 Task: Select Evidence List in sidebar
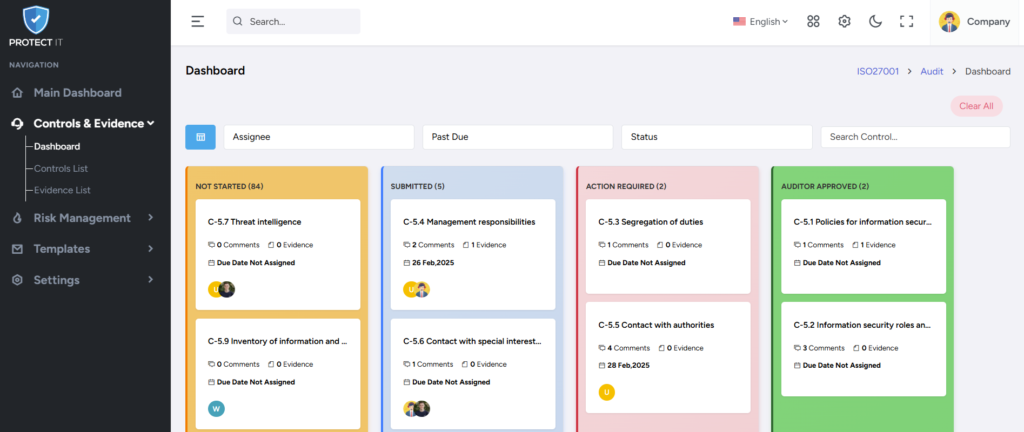coord(62,190)
